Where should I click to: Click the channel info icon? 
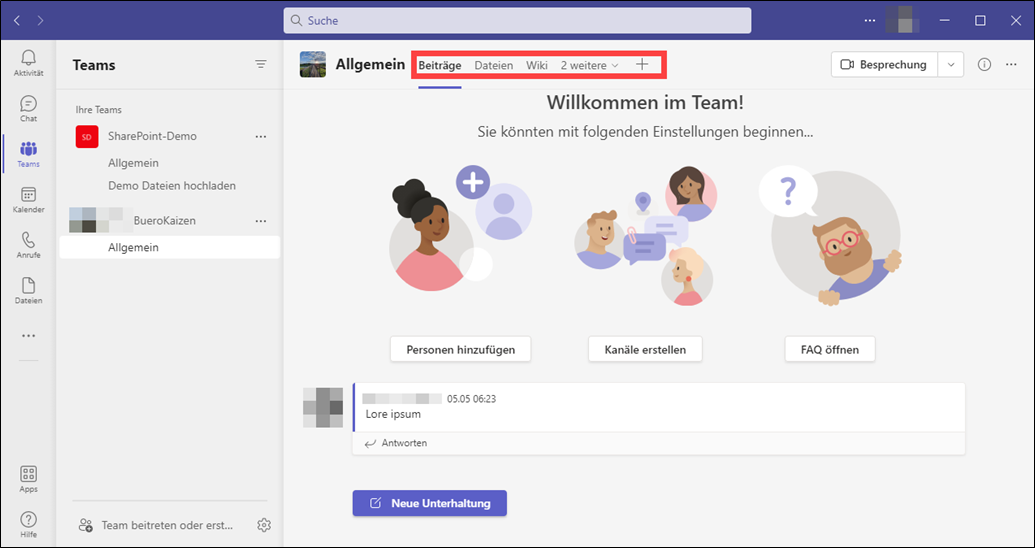point(984,65)
